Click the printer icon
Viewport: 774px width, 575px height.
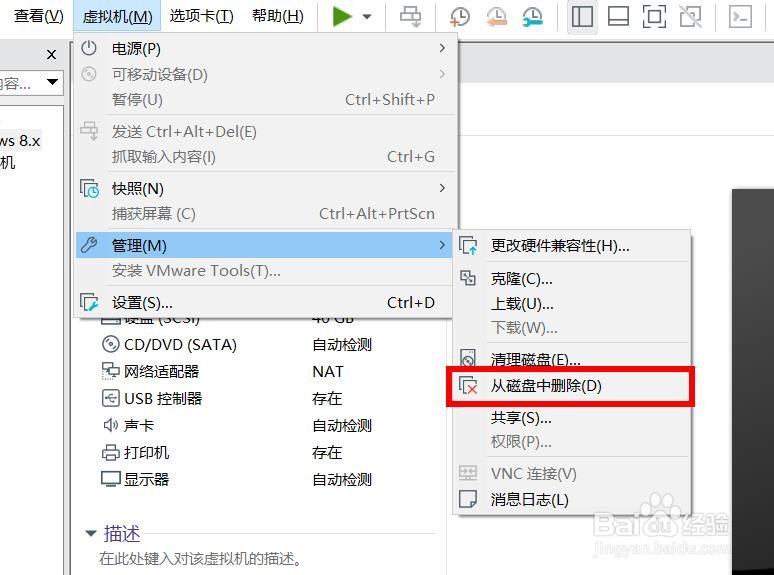click(x=110, y=453)
